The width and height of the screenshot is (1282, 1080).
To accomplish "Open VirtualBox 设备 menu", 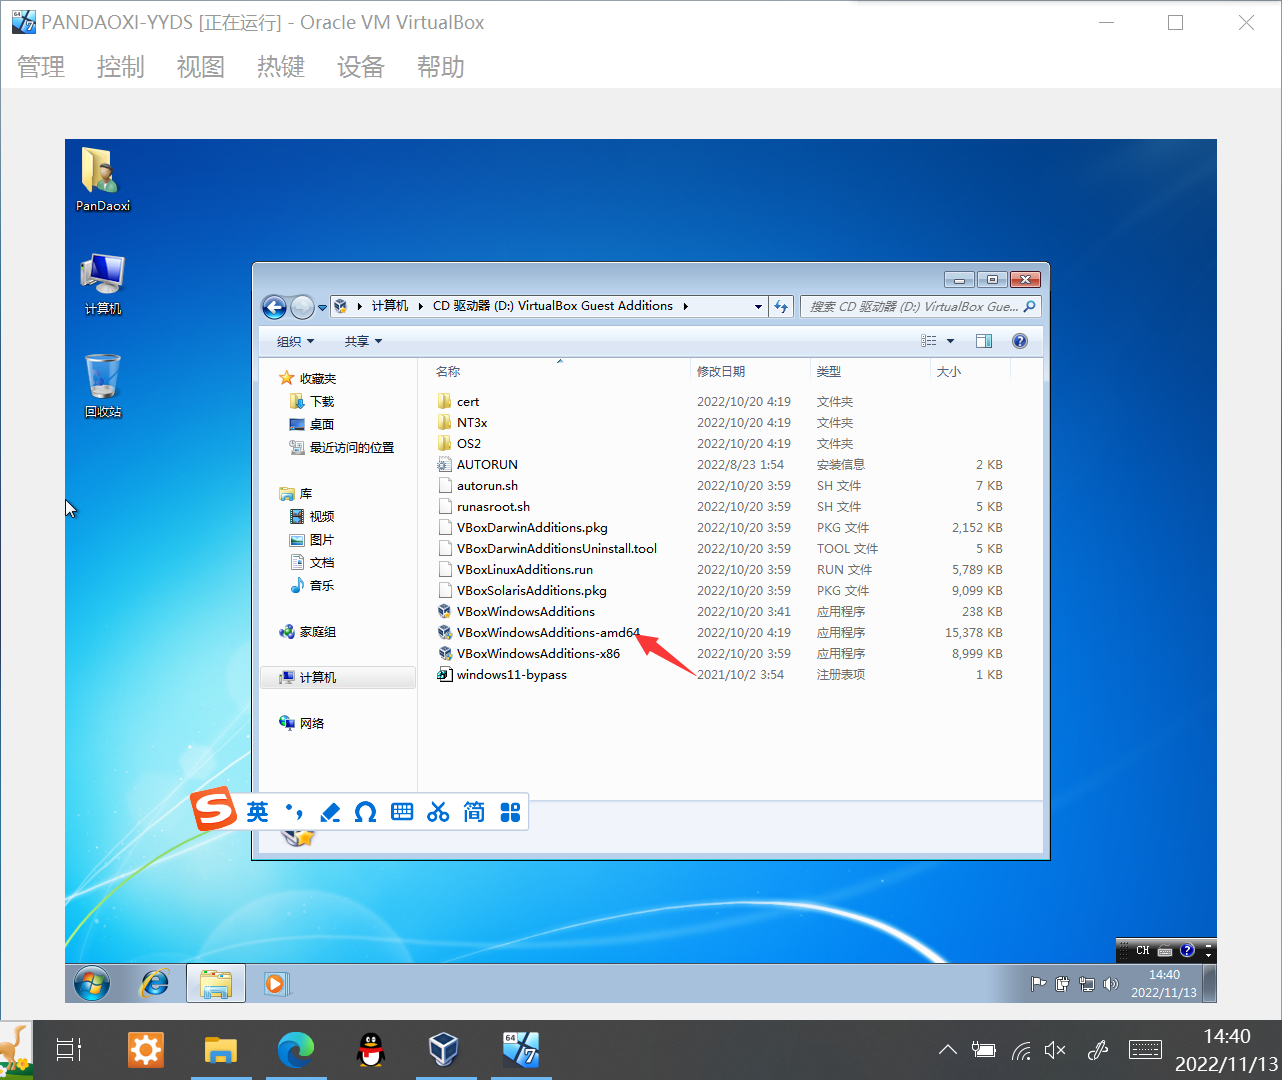I will (361, 67).
